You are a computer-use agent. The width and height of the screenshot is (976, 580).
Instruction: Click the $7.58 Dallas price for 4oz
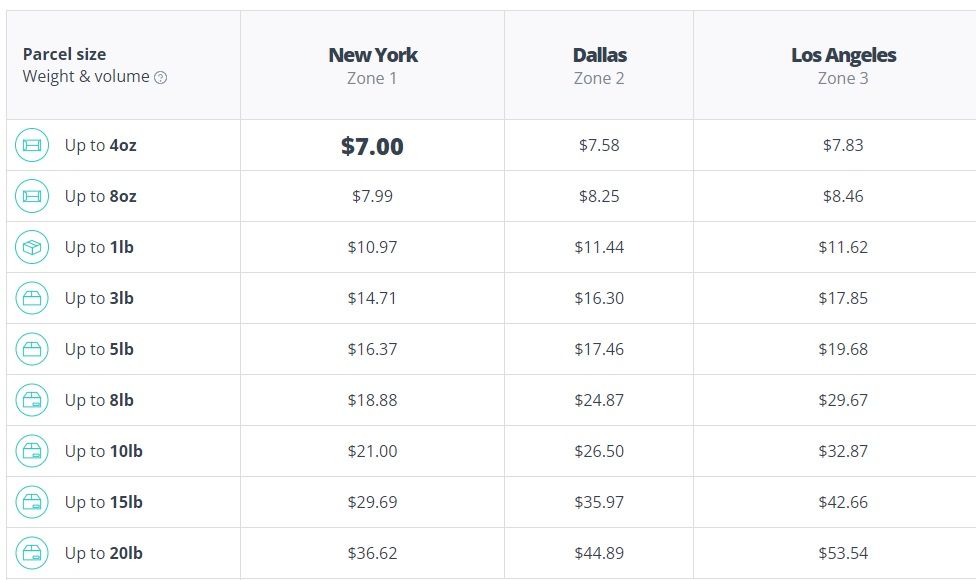pyautogui.click(x=599, y=145)
